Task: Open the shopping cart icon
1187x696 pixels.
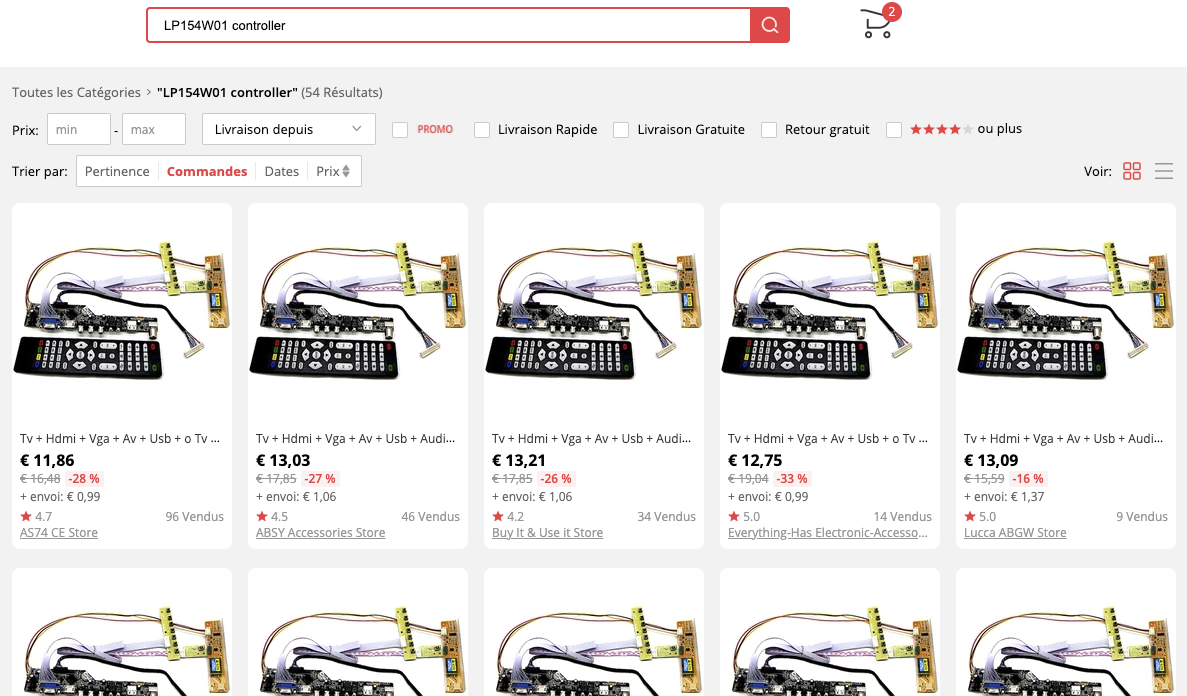Action: point(876,25)
